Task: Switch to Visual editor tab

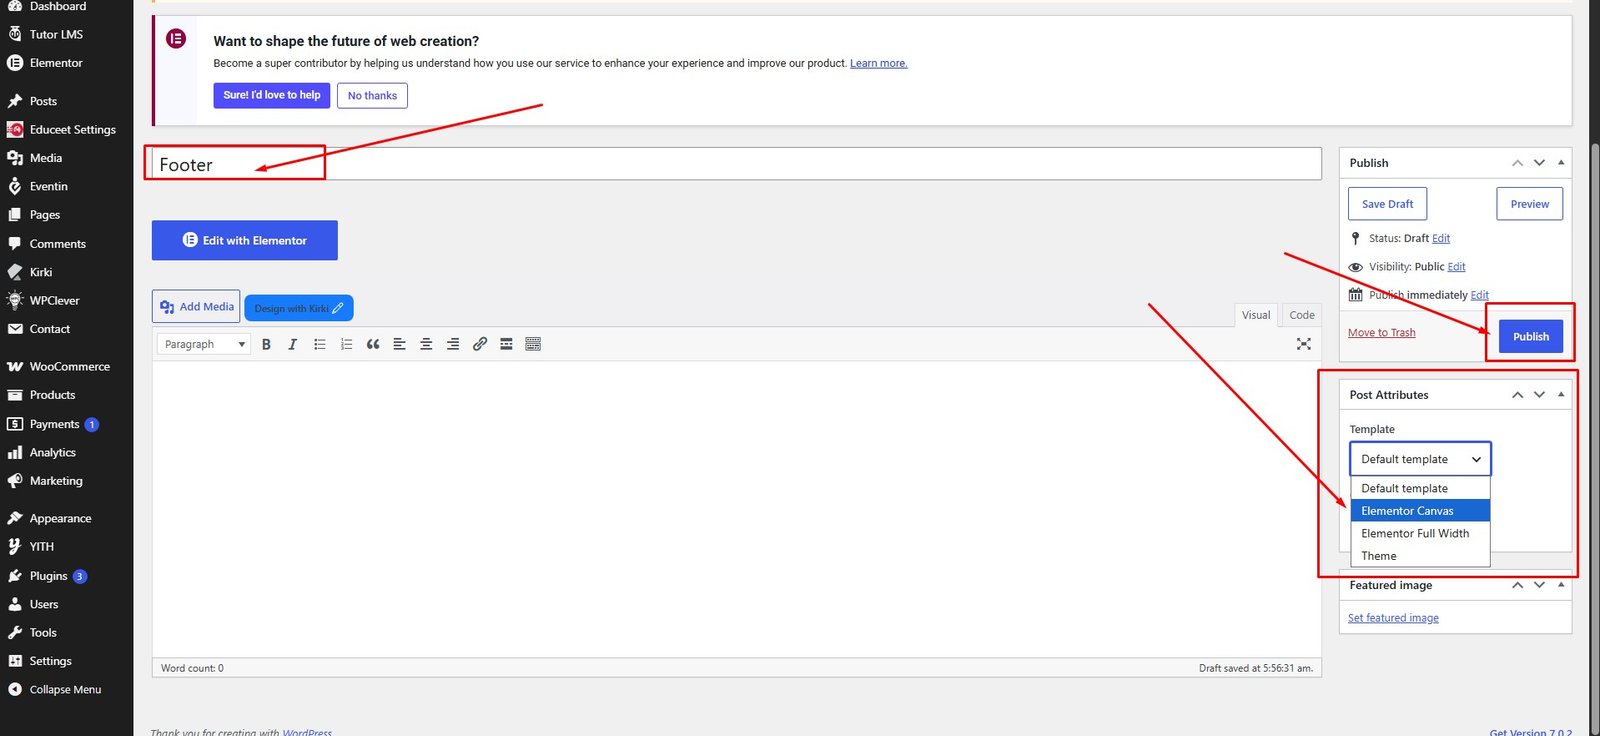Action: point(1256,315)
